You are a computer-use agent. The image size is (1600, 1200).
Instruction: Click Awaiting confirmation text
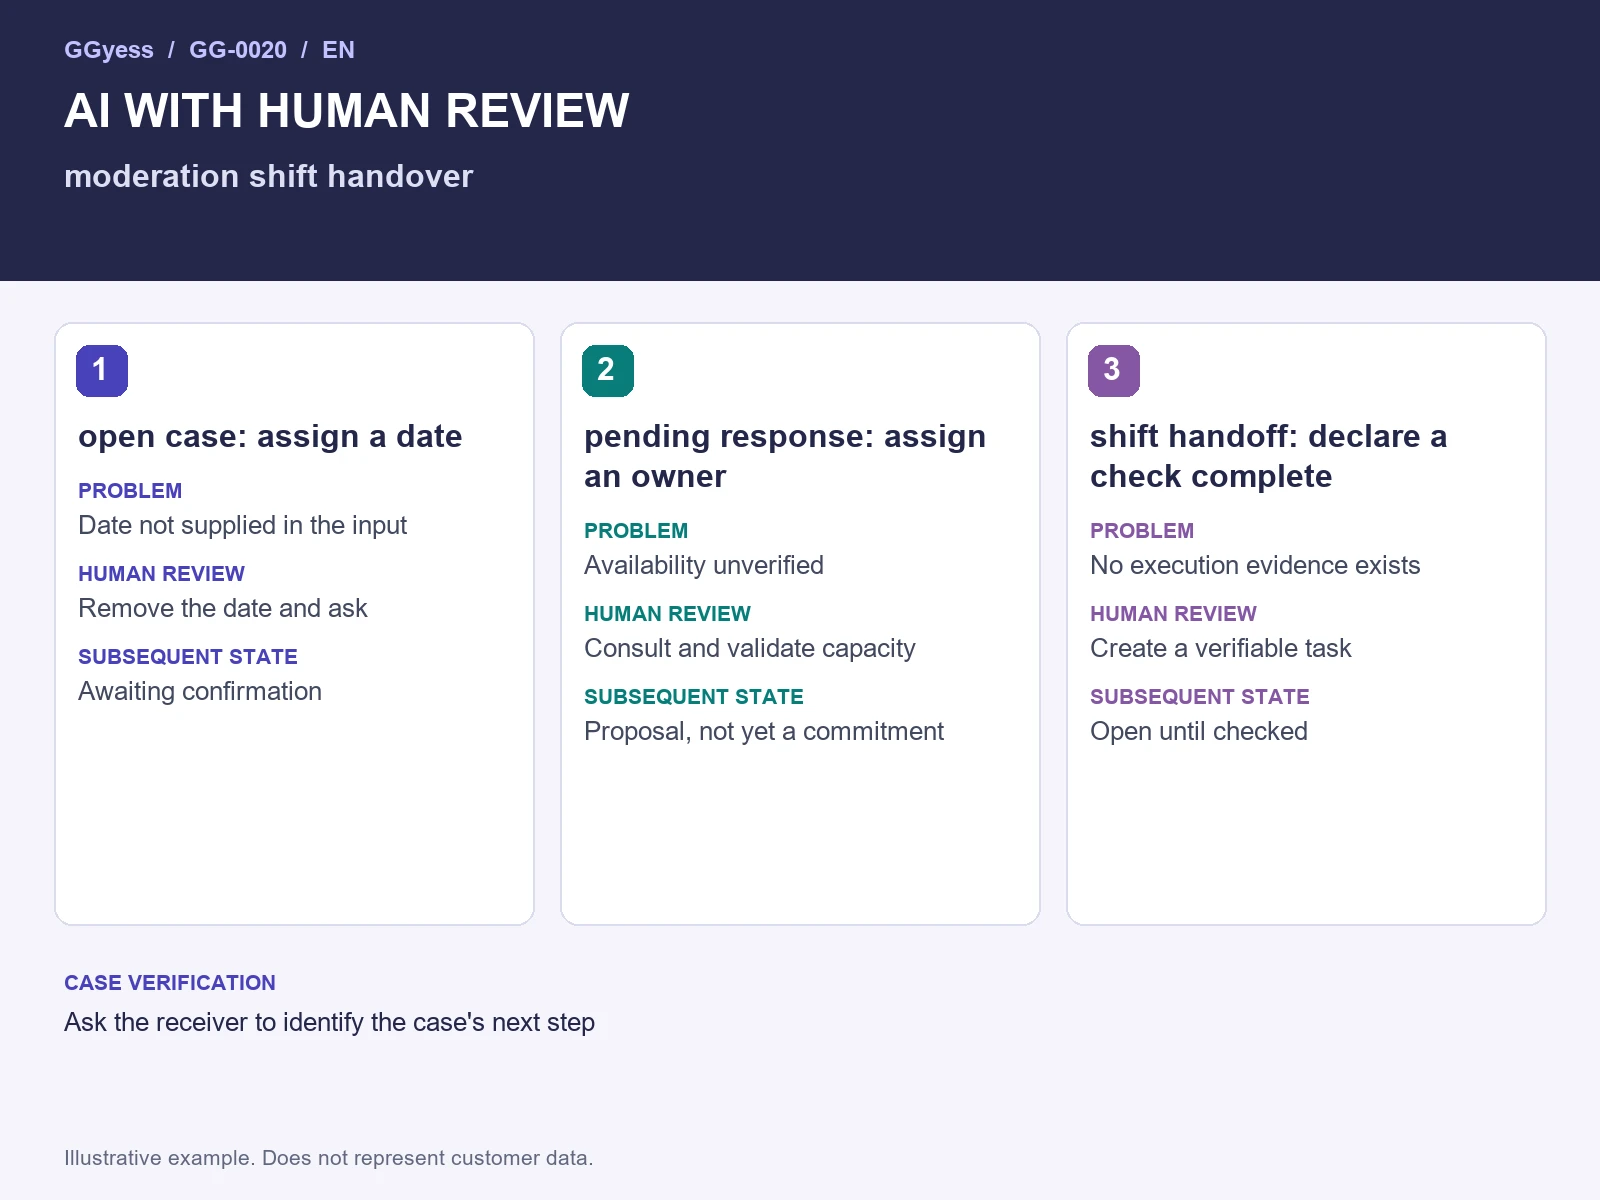(200, 691)
